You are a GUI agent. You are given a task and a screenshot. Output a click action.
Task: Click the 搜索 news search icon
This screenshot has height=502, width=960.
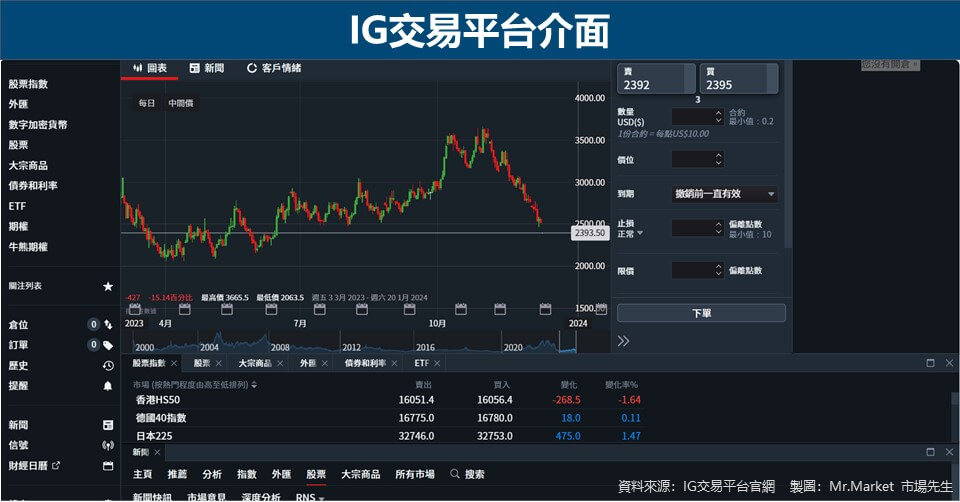click(x=454, y=474)
